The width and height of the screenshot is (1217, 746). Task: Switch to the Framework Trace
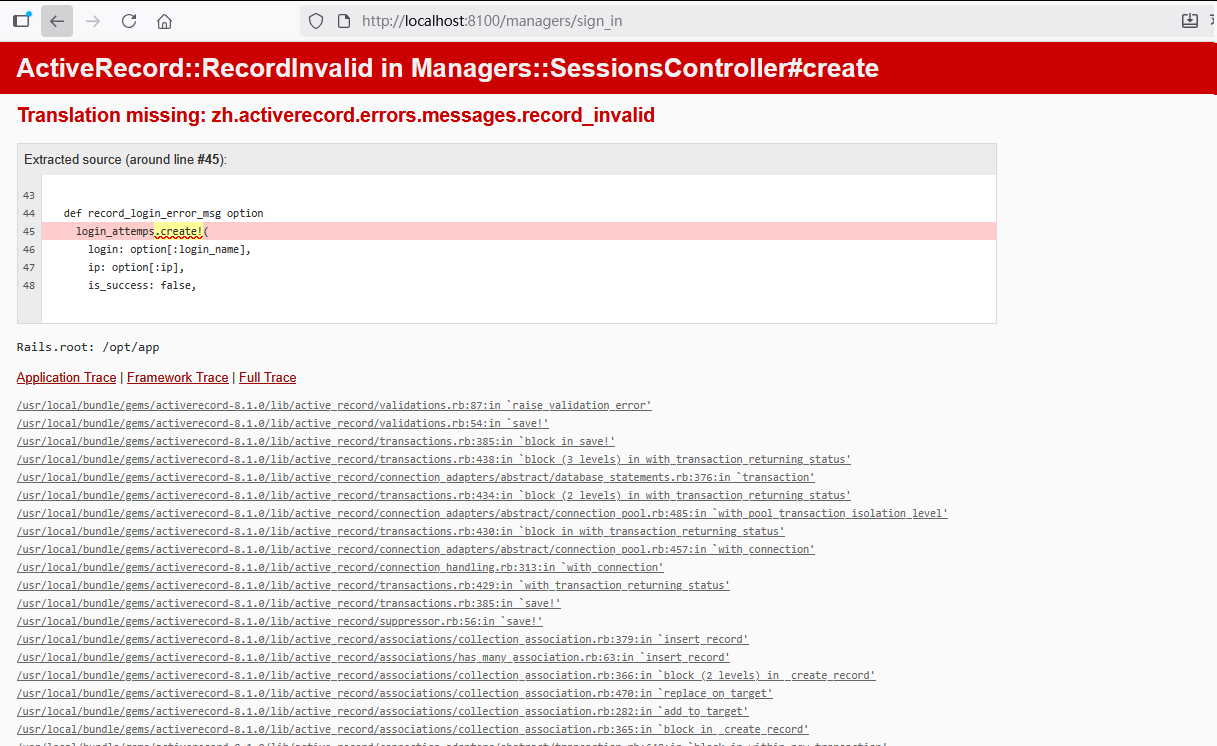(177, 377)
